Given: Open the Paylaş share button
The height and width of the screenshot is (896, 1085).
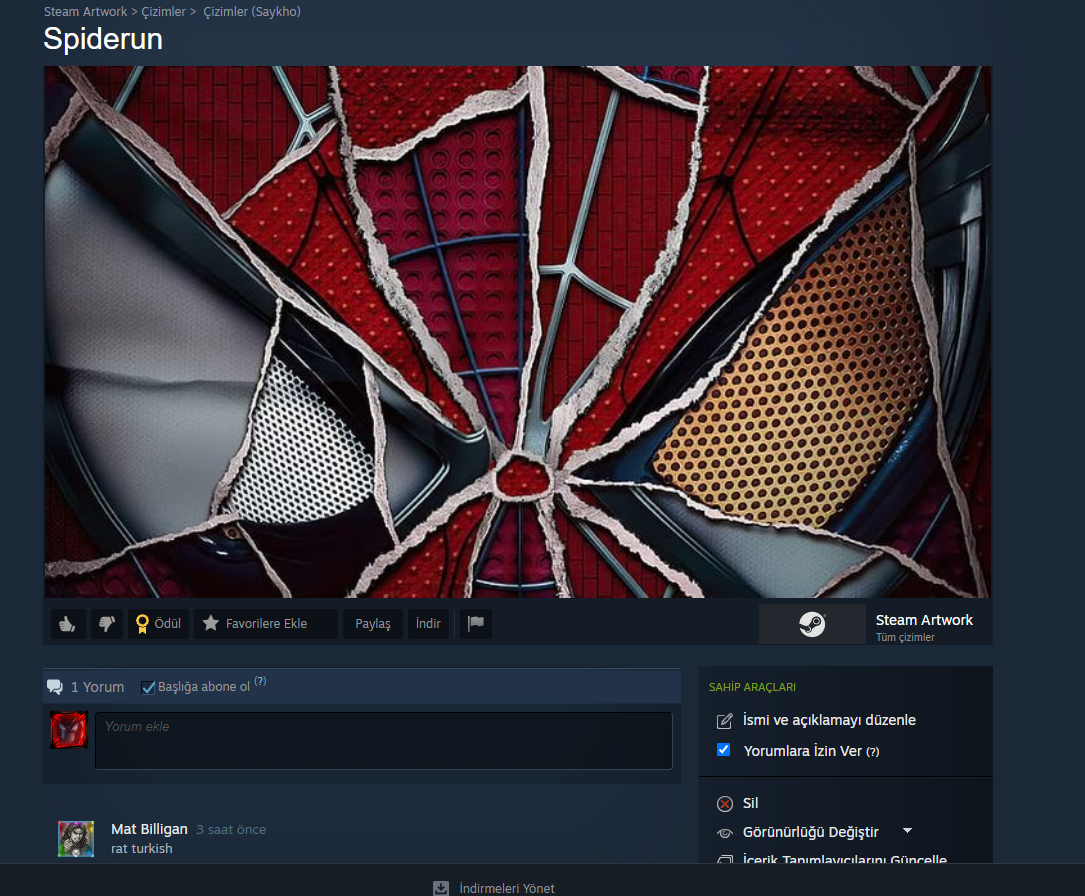Looking at the screenshot, I should coord(373,623).
